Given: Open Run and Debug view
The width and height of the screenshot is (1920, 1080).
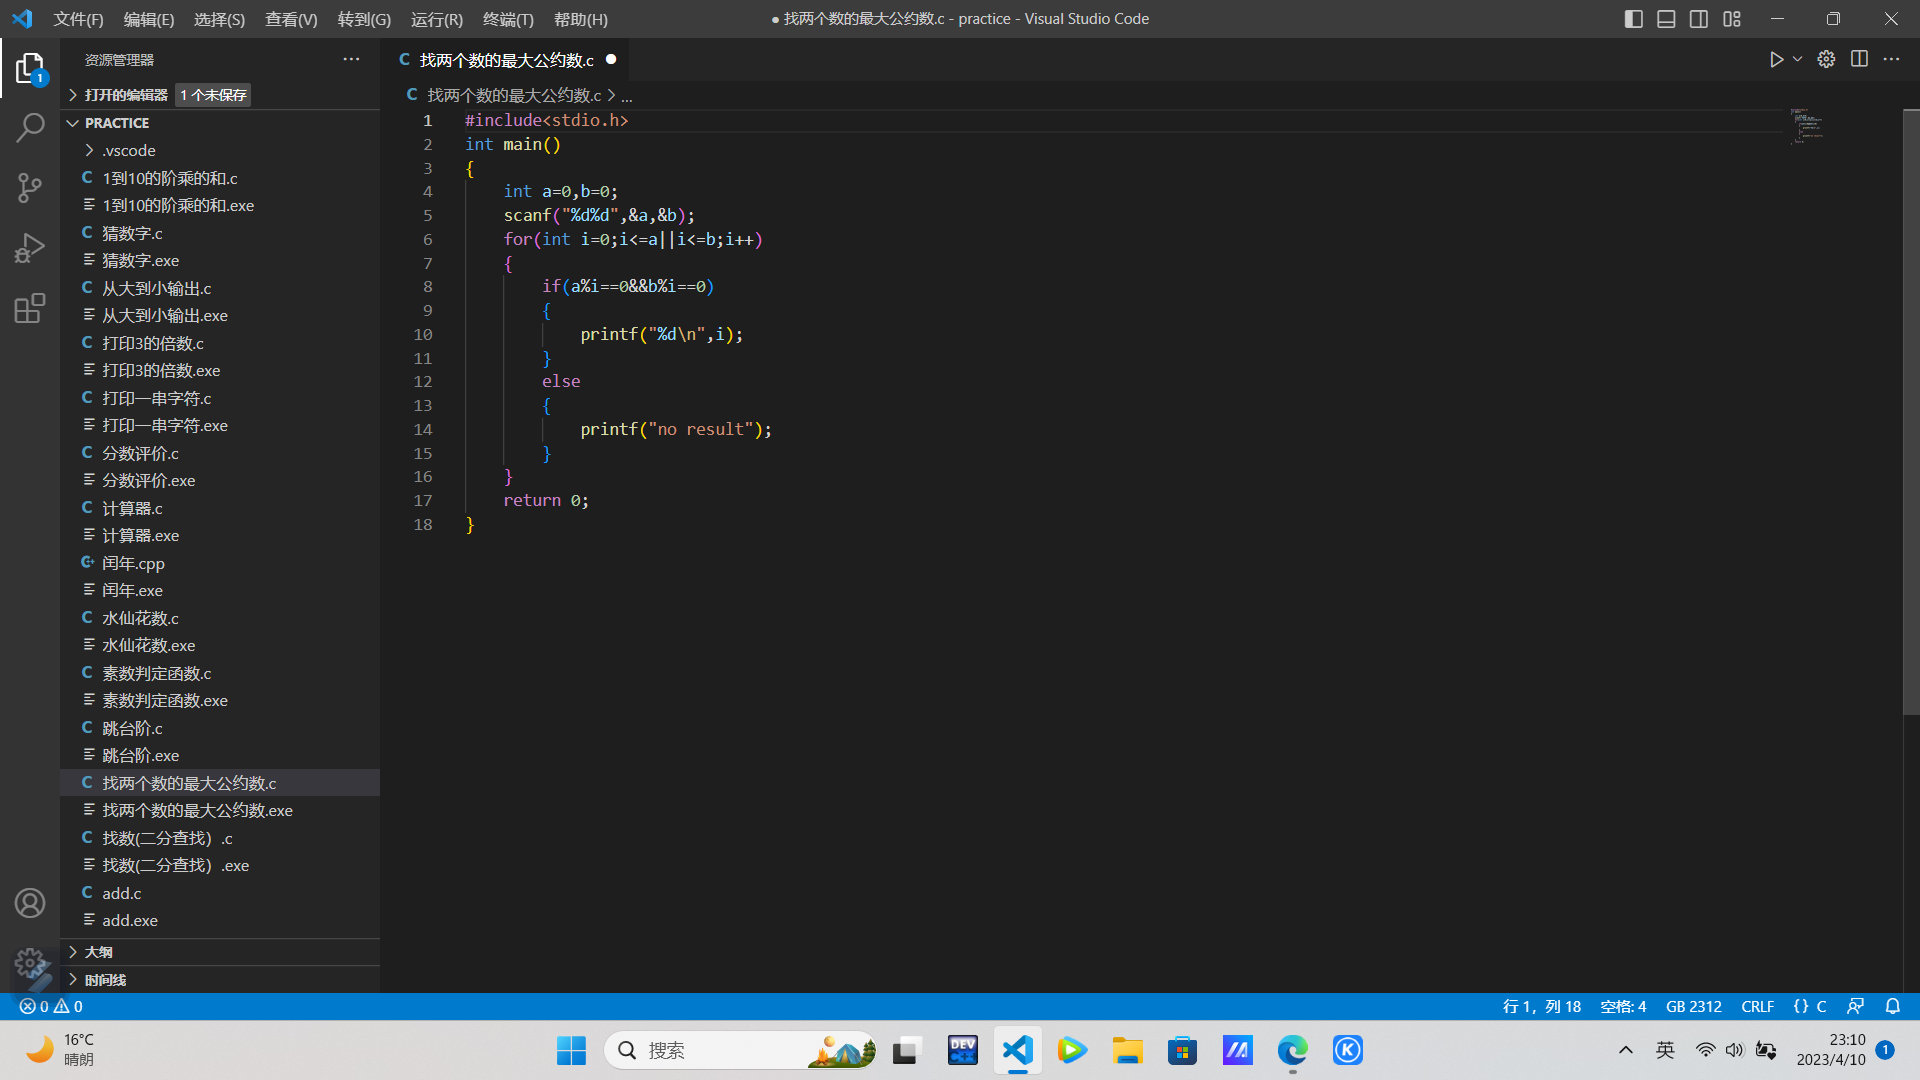Looking at the screenshot, I should (x=30, y=247).
